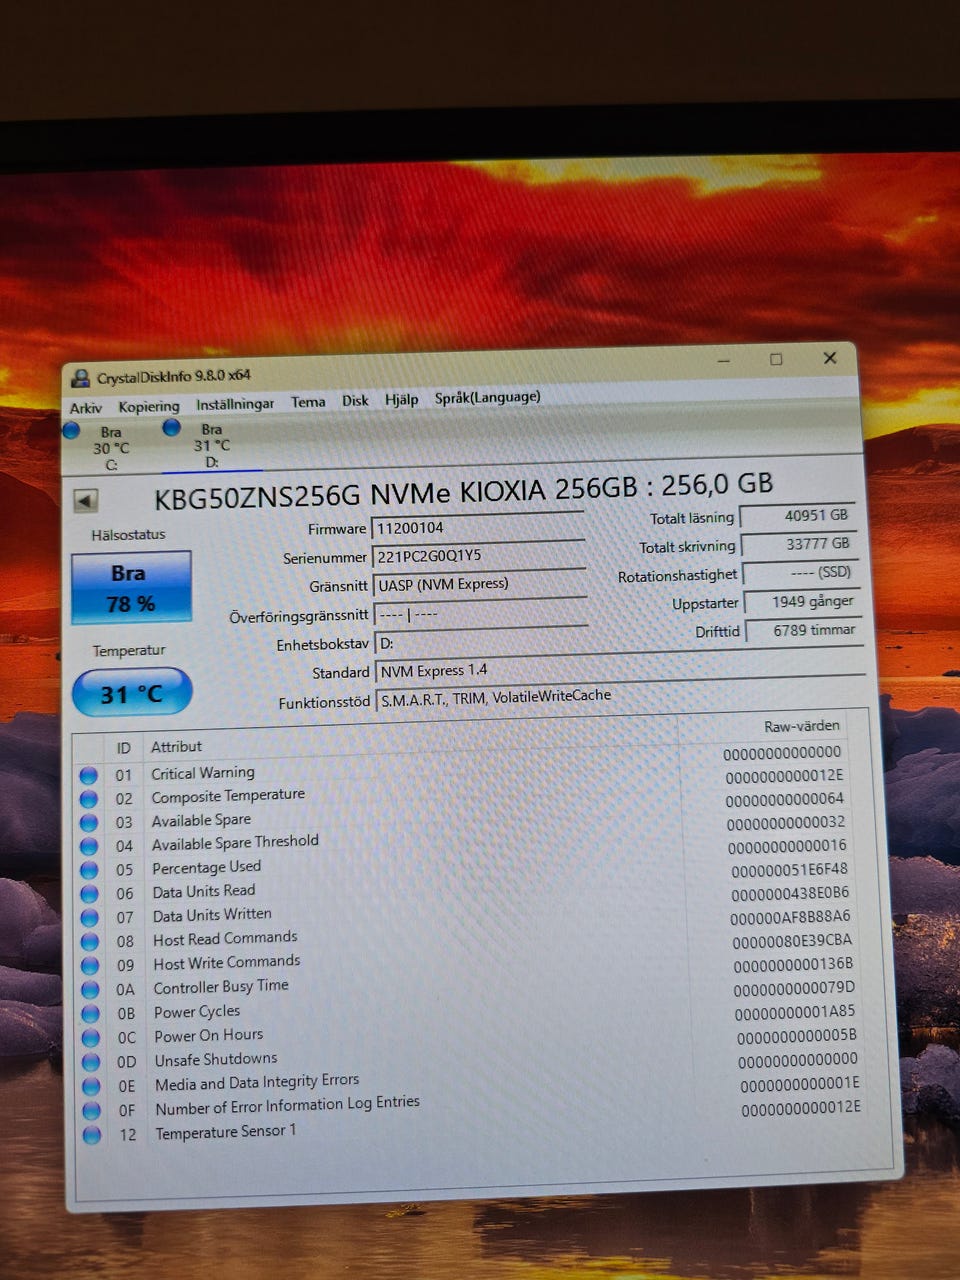This screenshot has height=1280, width=960.
Task: Click the status dot for Temperature Sensor 1
Action: [92, 1135]
